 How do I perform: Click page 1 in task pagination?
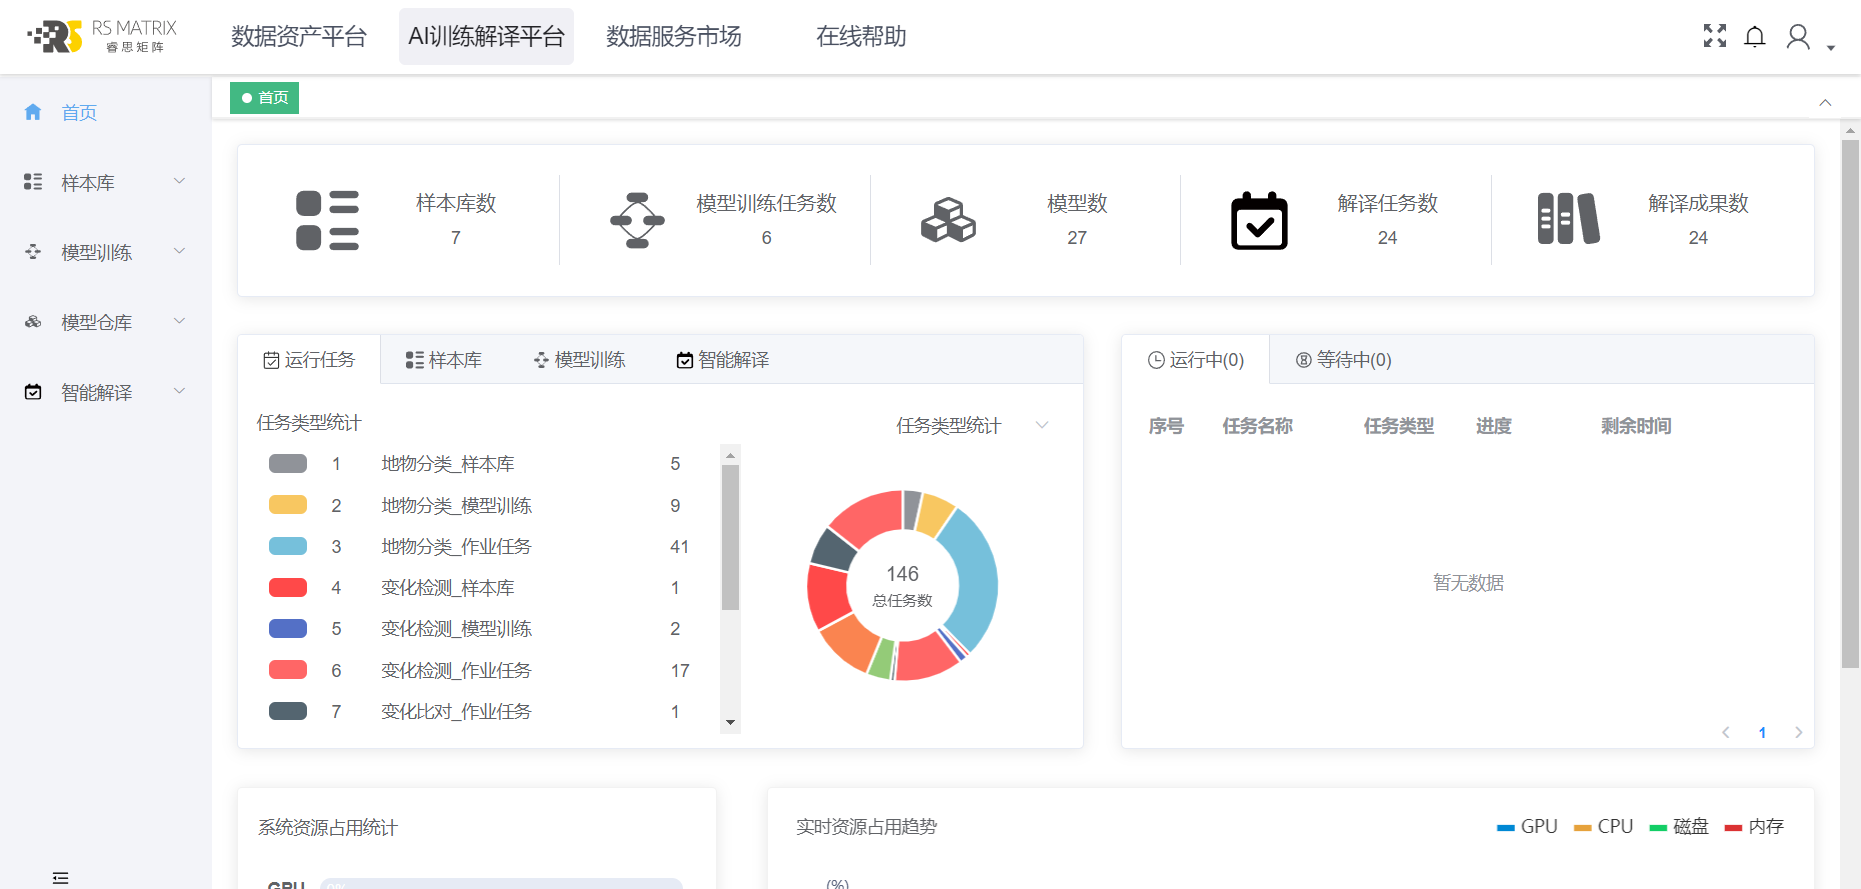[x=1762, y=733]
